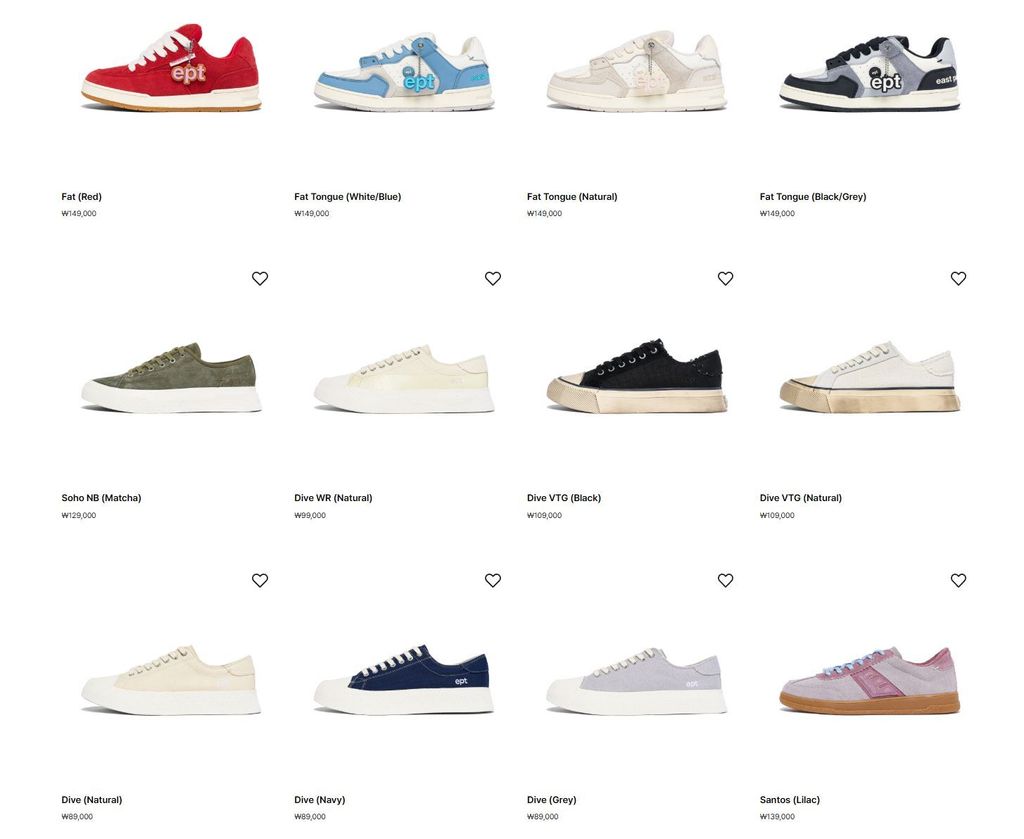Image resolution: width=1024 pixels, height=839 pixels.
Task: Add Dive VTG (Black) to wishlist
Action: point(726,278)
